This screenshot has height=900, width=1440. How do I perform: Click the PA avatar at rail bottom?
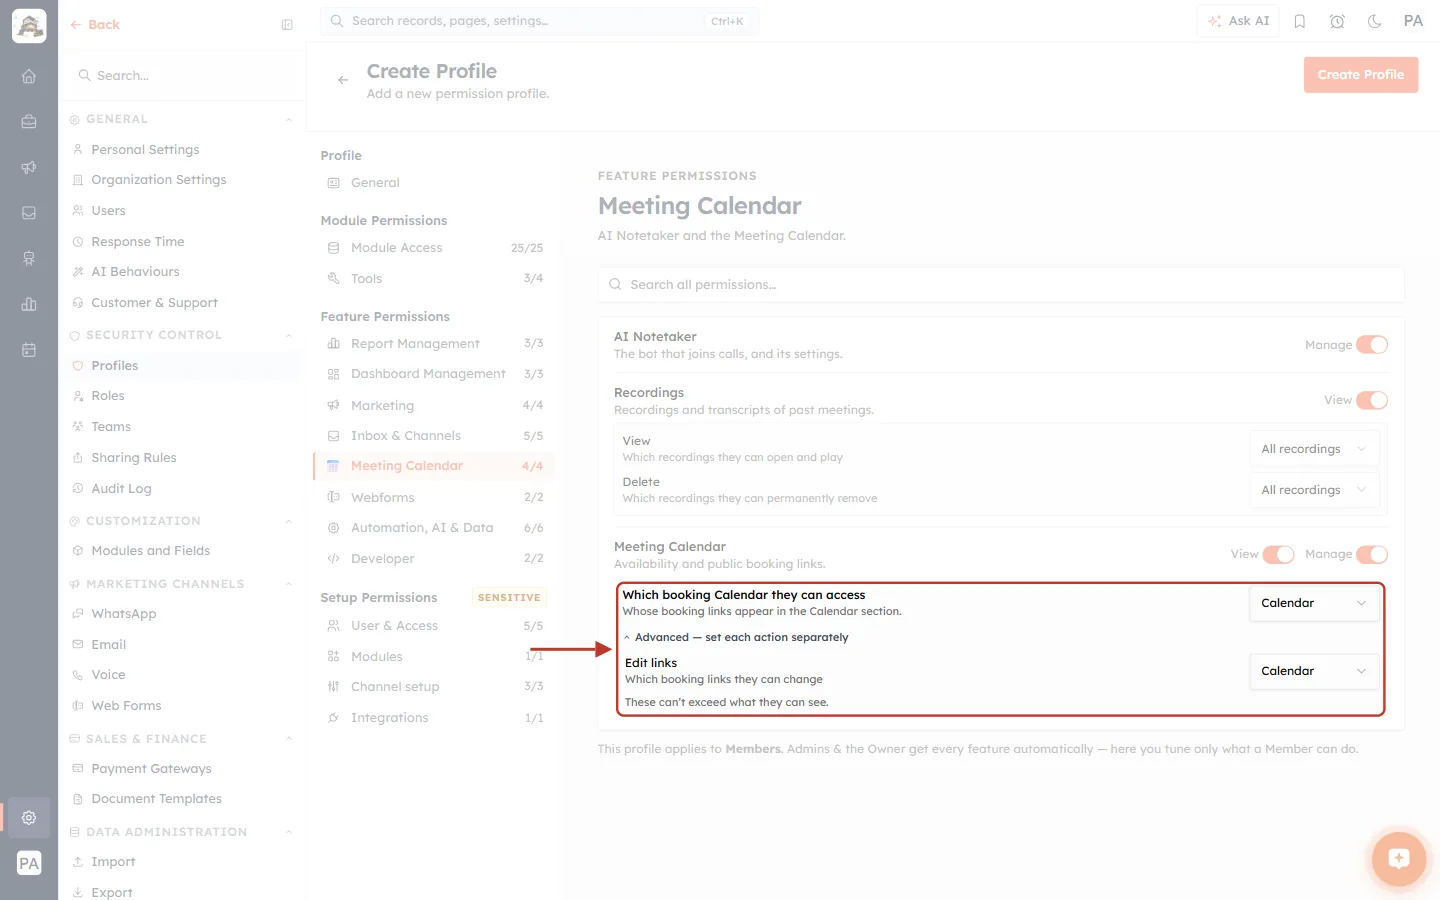point(29,863)
